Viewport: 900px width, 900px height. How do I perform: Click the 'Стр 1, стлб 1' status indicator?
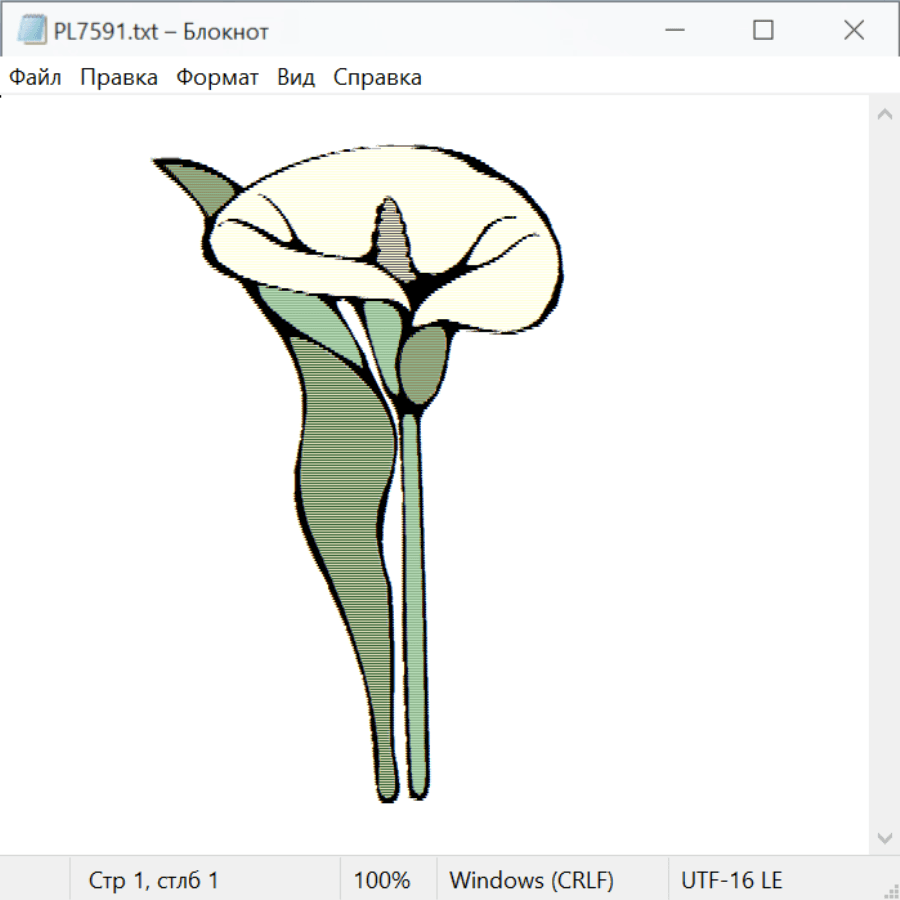click(x=154, y=880)
